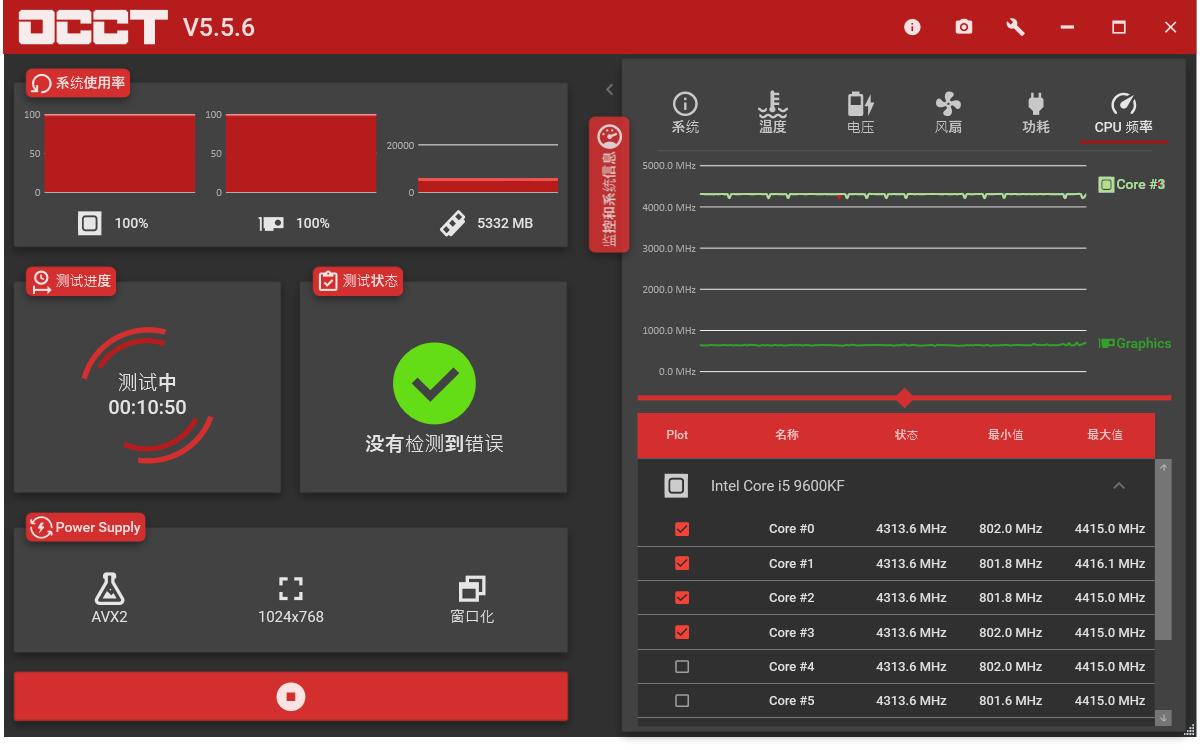Open settings with the wrench icon

1015,28
